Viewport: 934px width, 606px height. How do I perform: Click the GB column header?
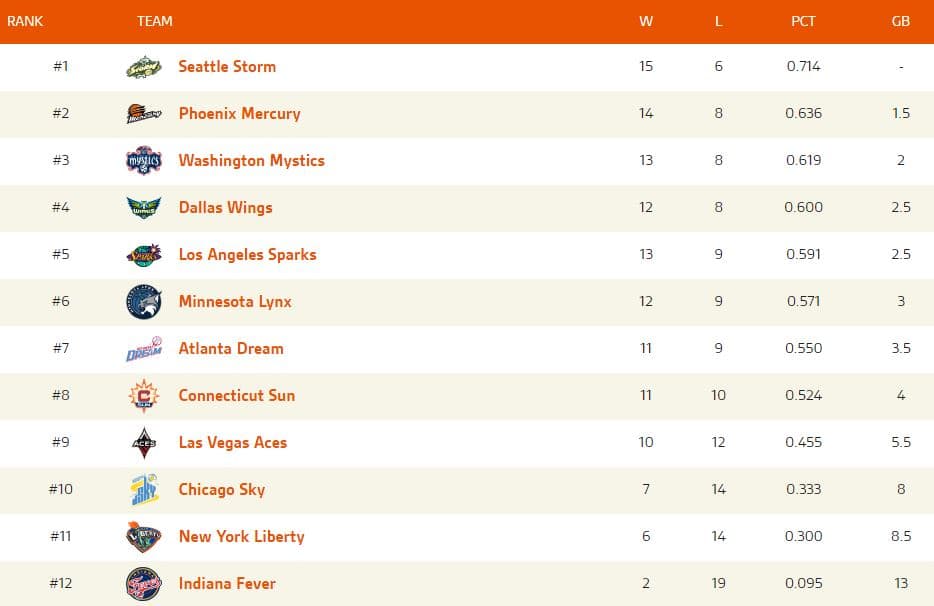pos(900,21)
